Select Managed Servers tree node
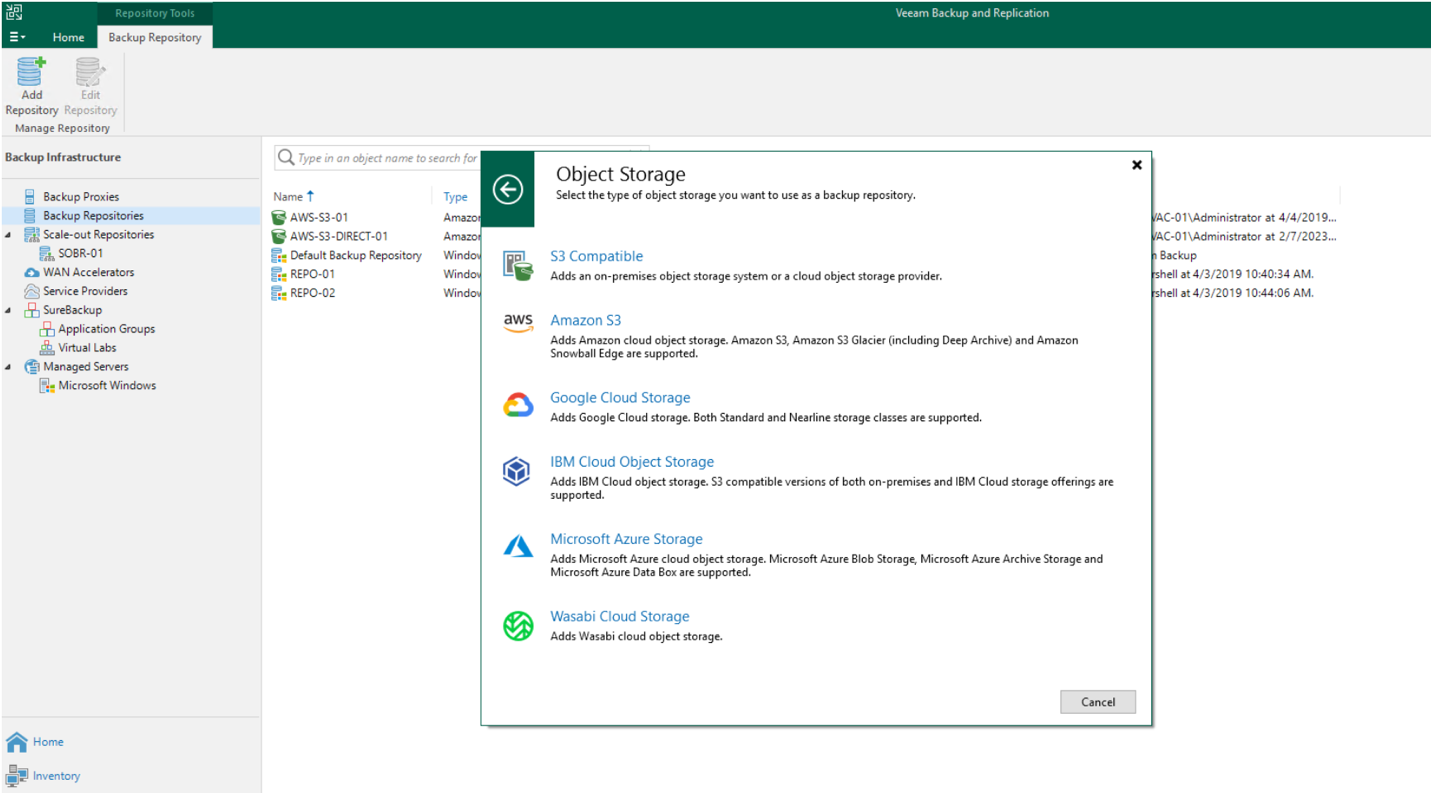The height and width of the screenshot is (793, 1431). click(x=85, y=367)
